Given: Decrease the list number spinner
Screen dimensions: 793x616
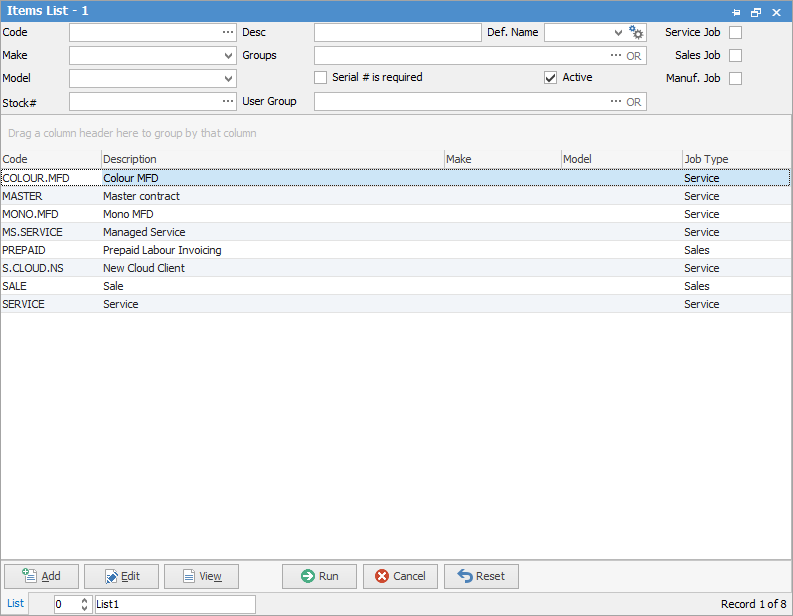Looking at the screenshot, I should tap(84, 607).
